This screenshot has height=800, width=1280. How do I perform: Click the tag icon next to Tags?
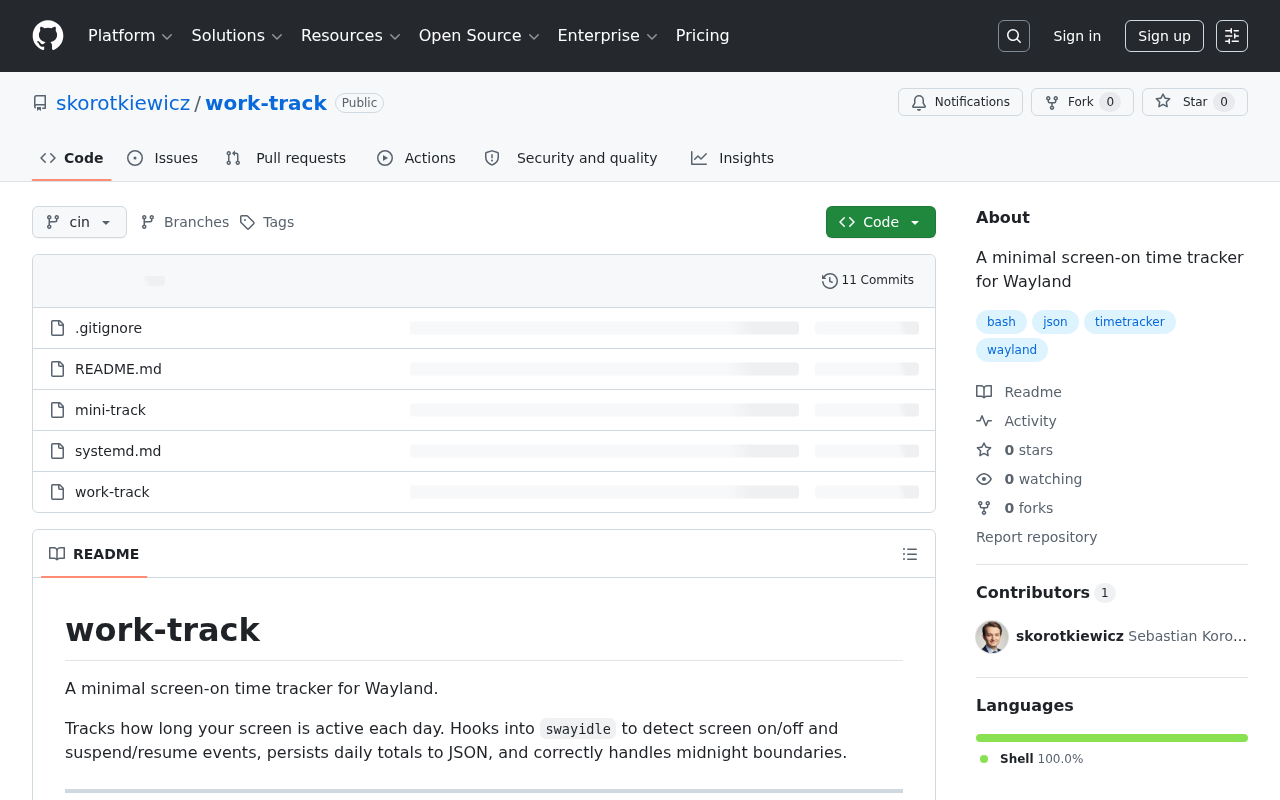pyautogui.click(x=247, y=222)
